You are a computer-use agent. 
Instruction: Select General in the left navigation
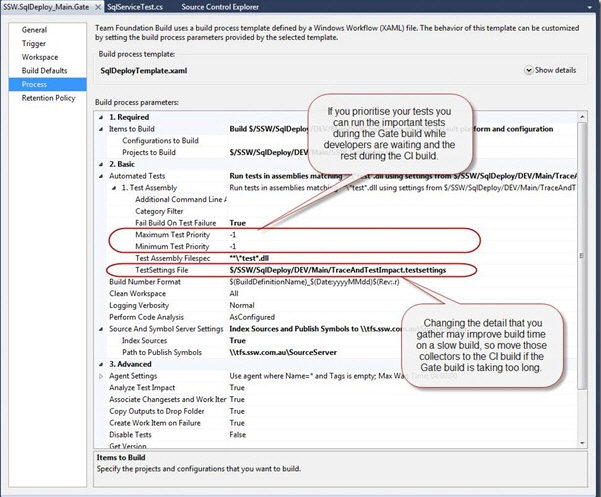tap(35, 31)
